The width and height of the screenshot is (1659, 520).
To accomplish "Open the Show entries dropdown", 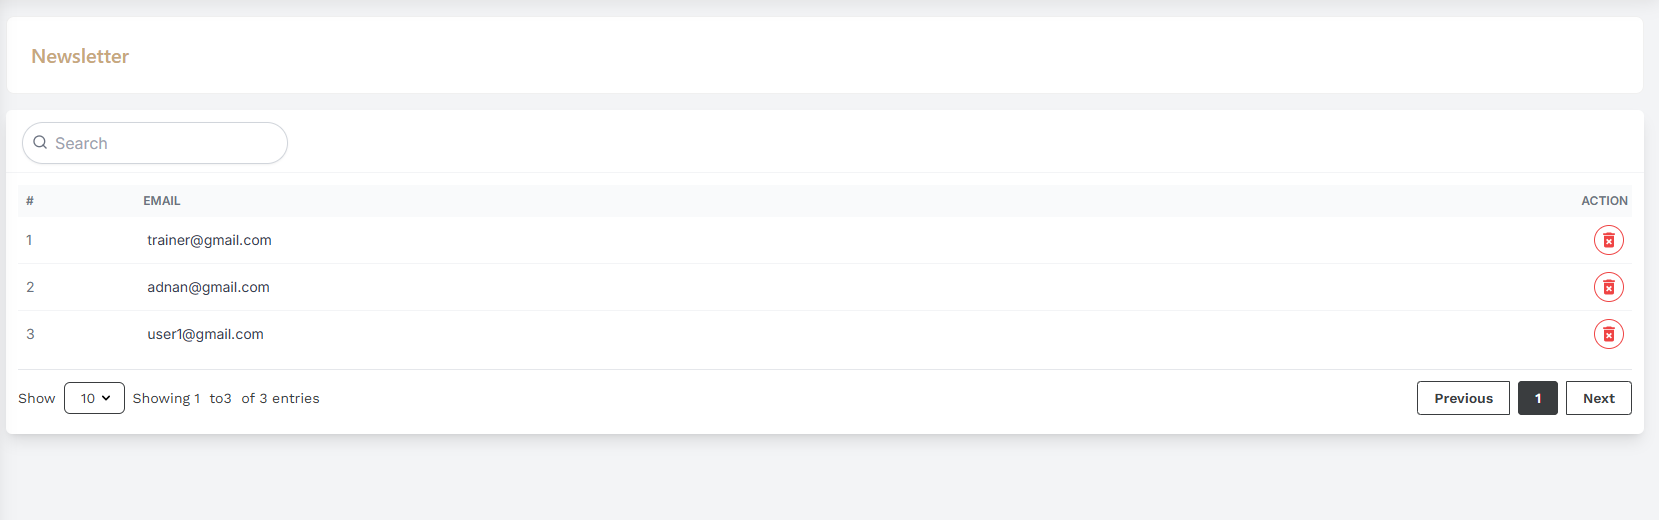I will 94,398.
